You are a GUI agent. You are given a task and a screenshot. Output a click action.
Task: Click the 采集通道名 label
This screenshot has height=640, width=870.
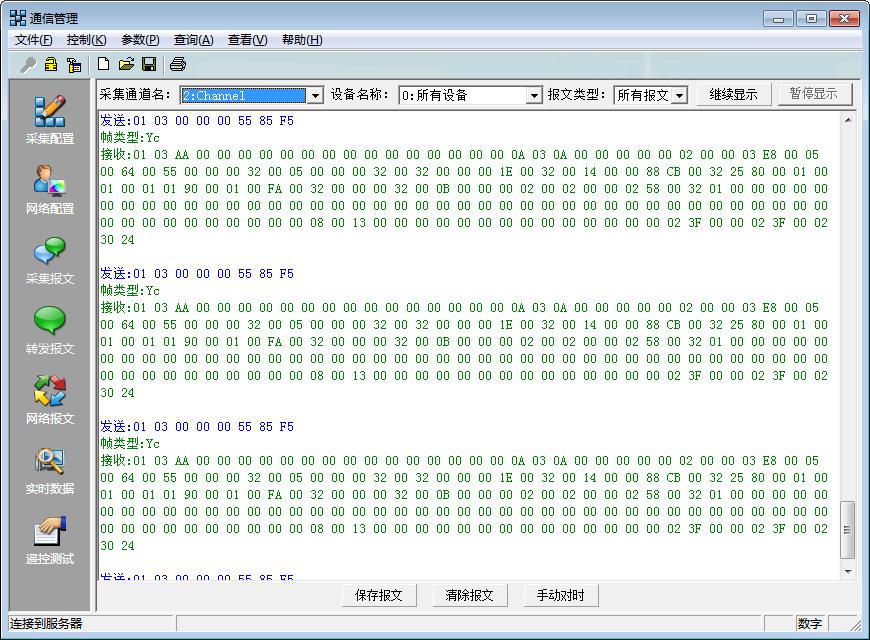pyautogui.click(x=135, y=94)
